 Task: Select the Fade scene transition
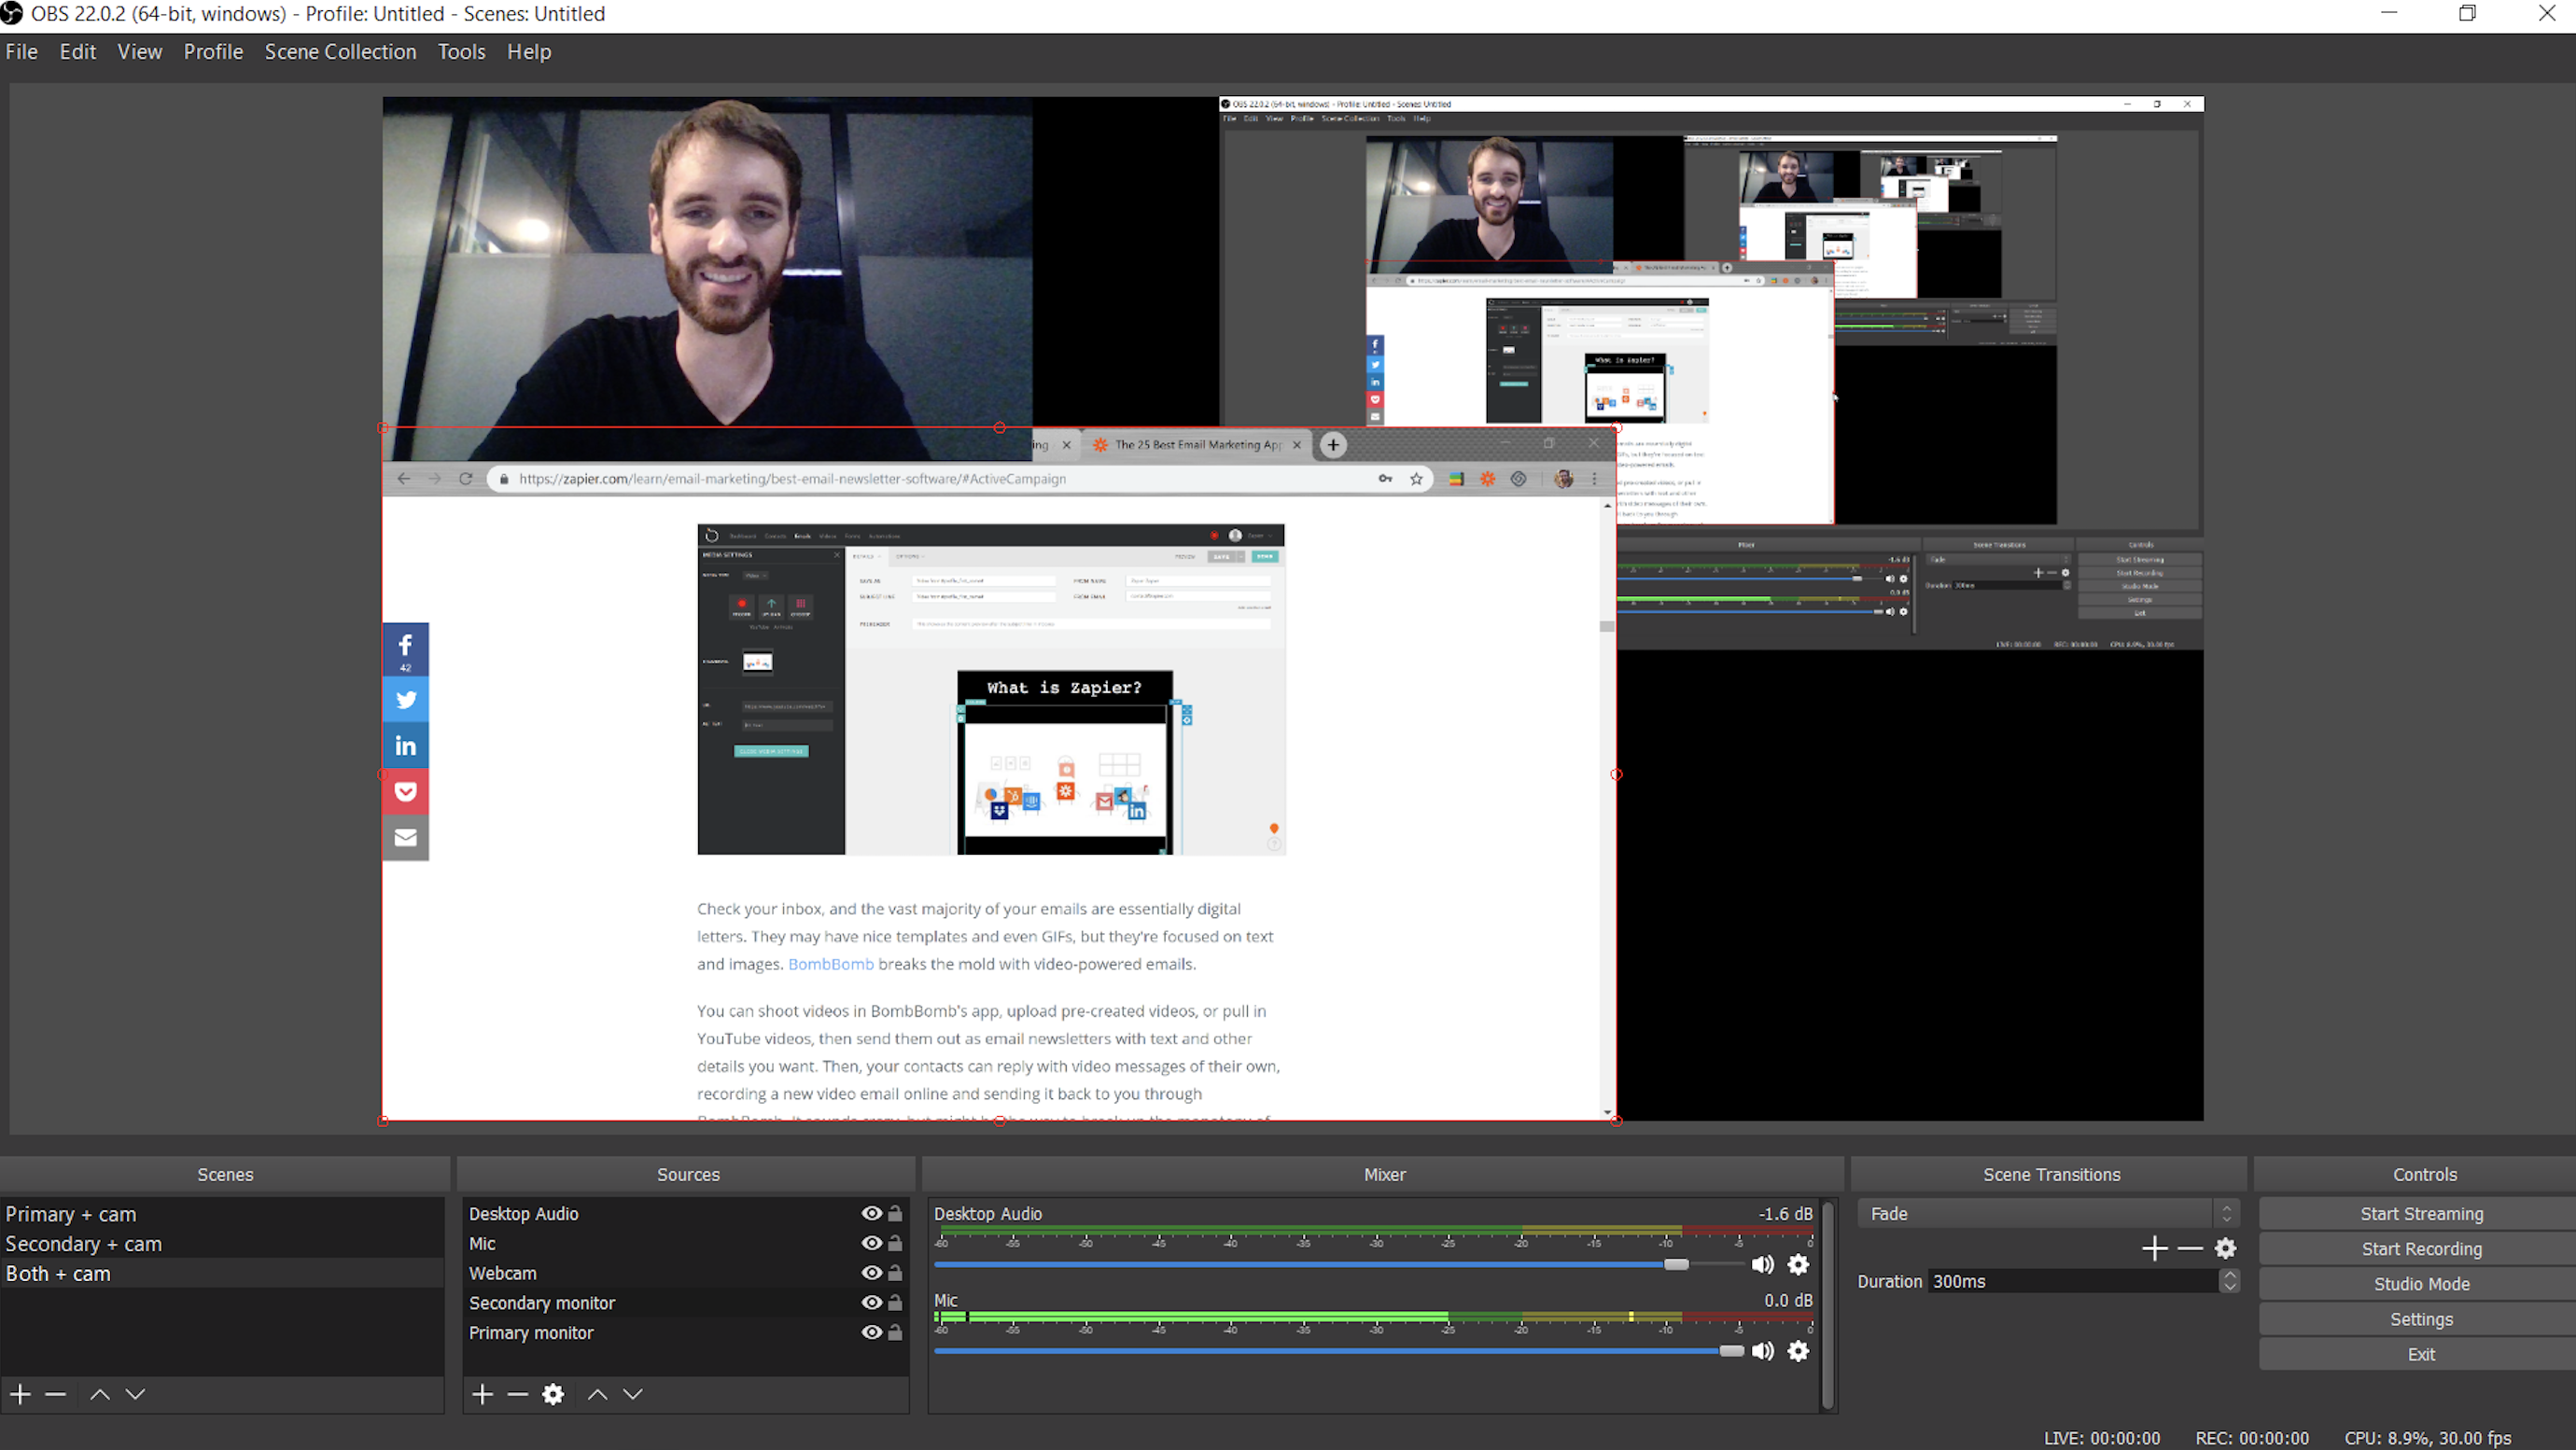pyautogui.click(x=2037, y=1213)
